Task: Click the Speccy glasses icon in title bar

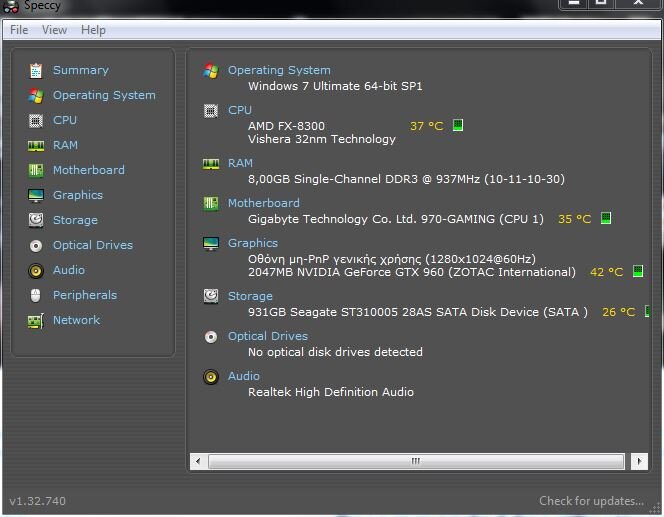Action: coord(11,6)
